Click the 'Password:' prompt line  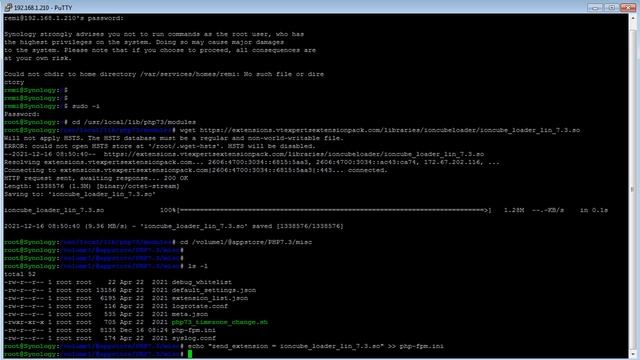pos(22,114)
